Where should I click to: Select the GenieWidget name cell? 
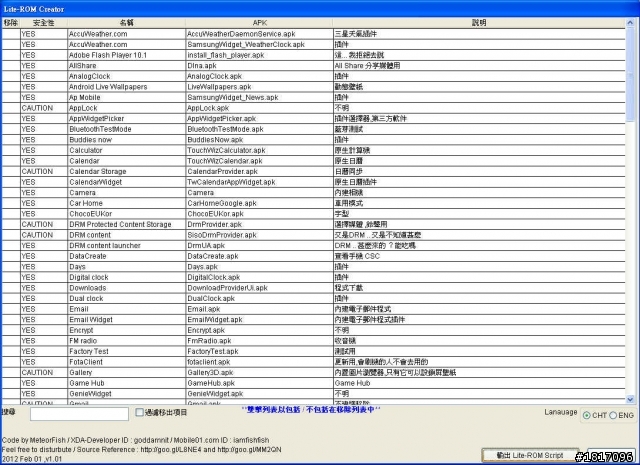(126, 394)
